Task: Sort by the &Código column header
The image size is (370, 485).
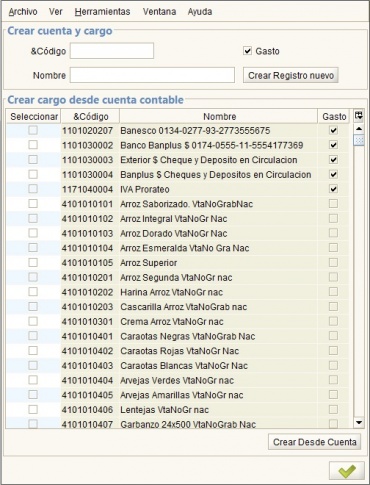Action: (90, 116)
